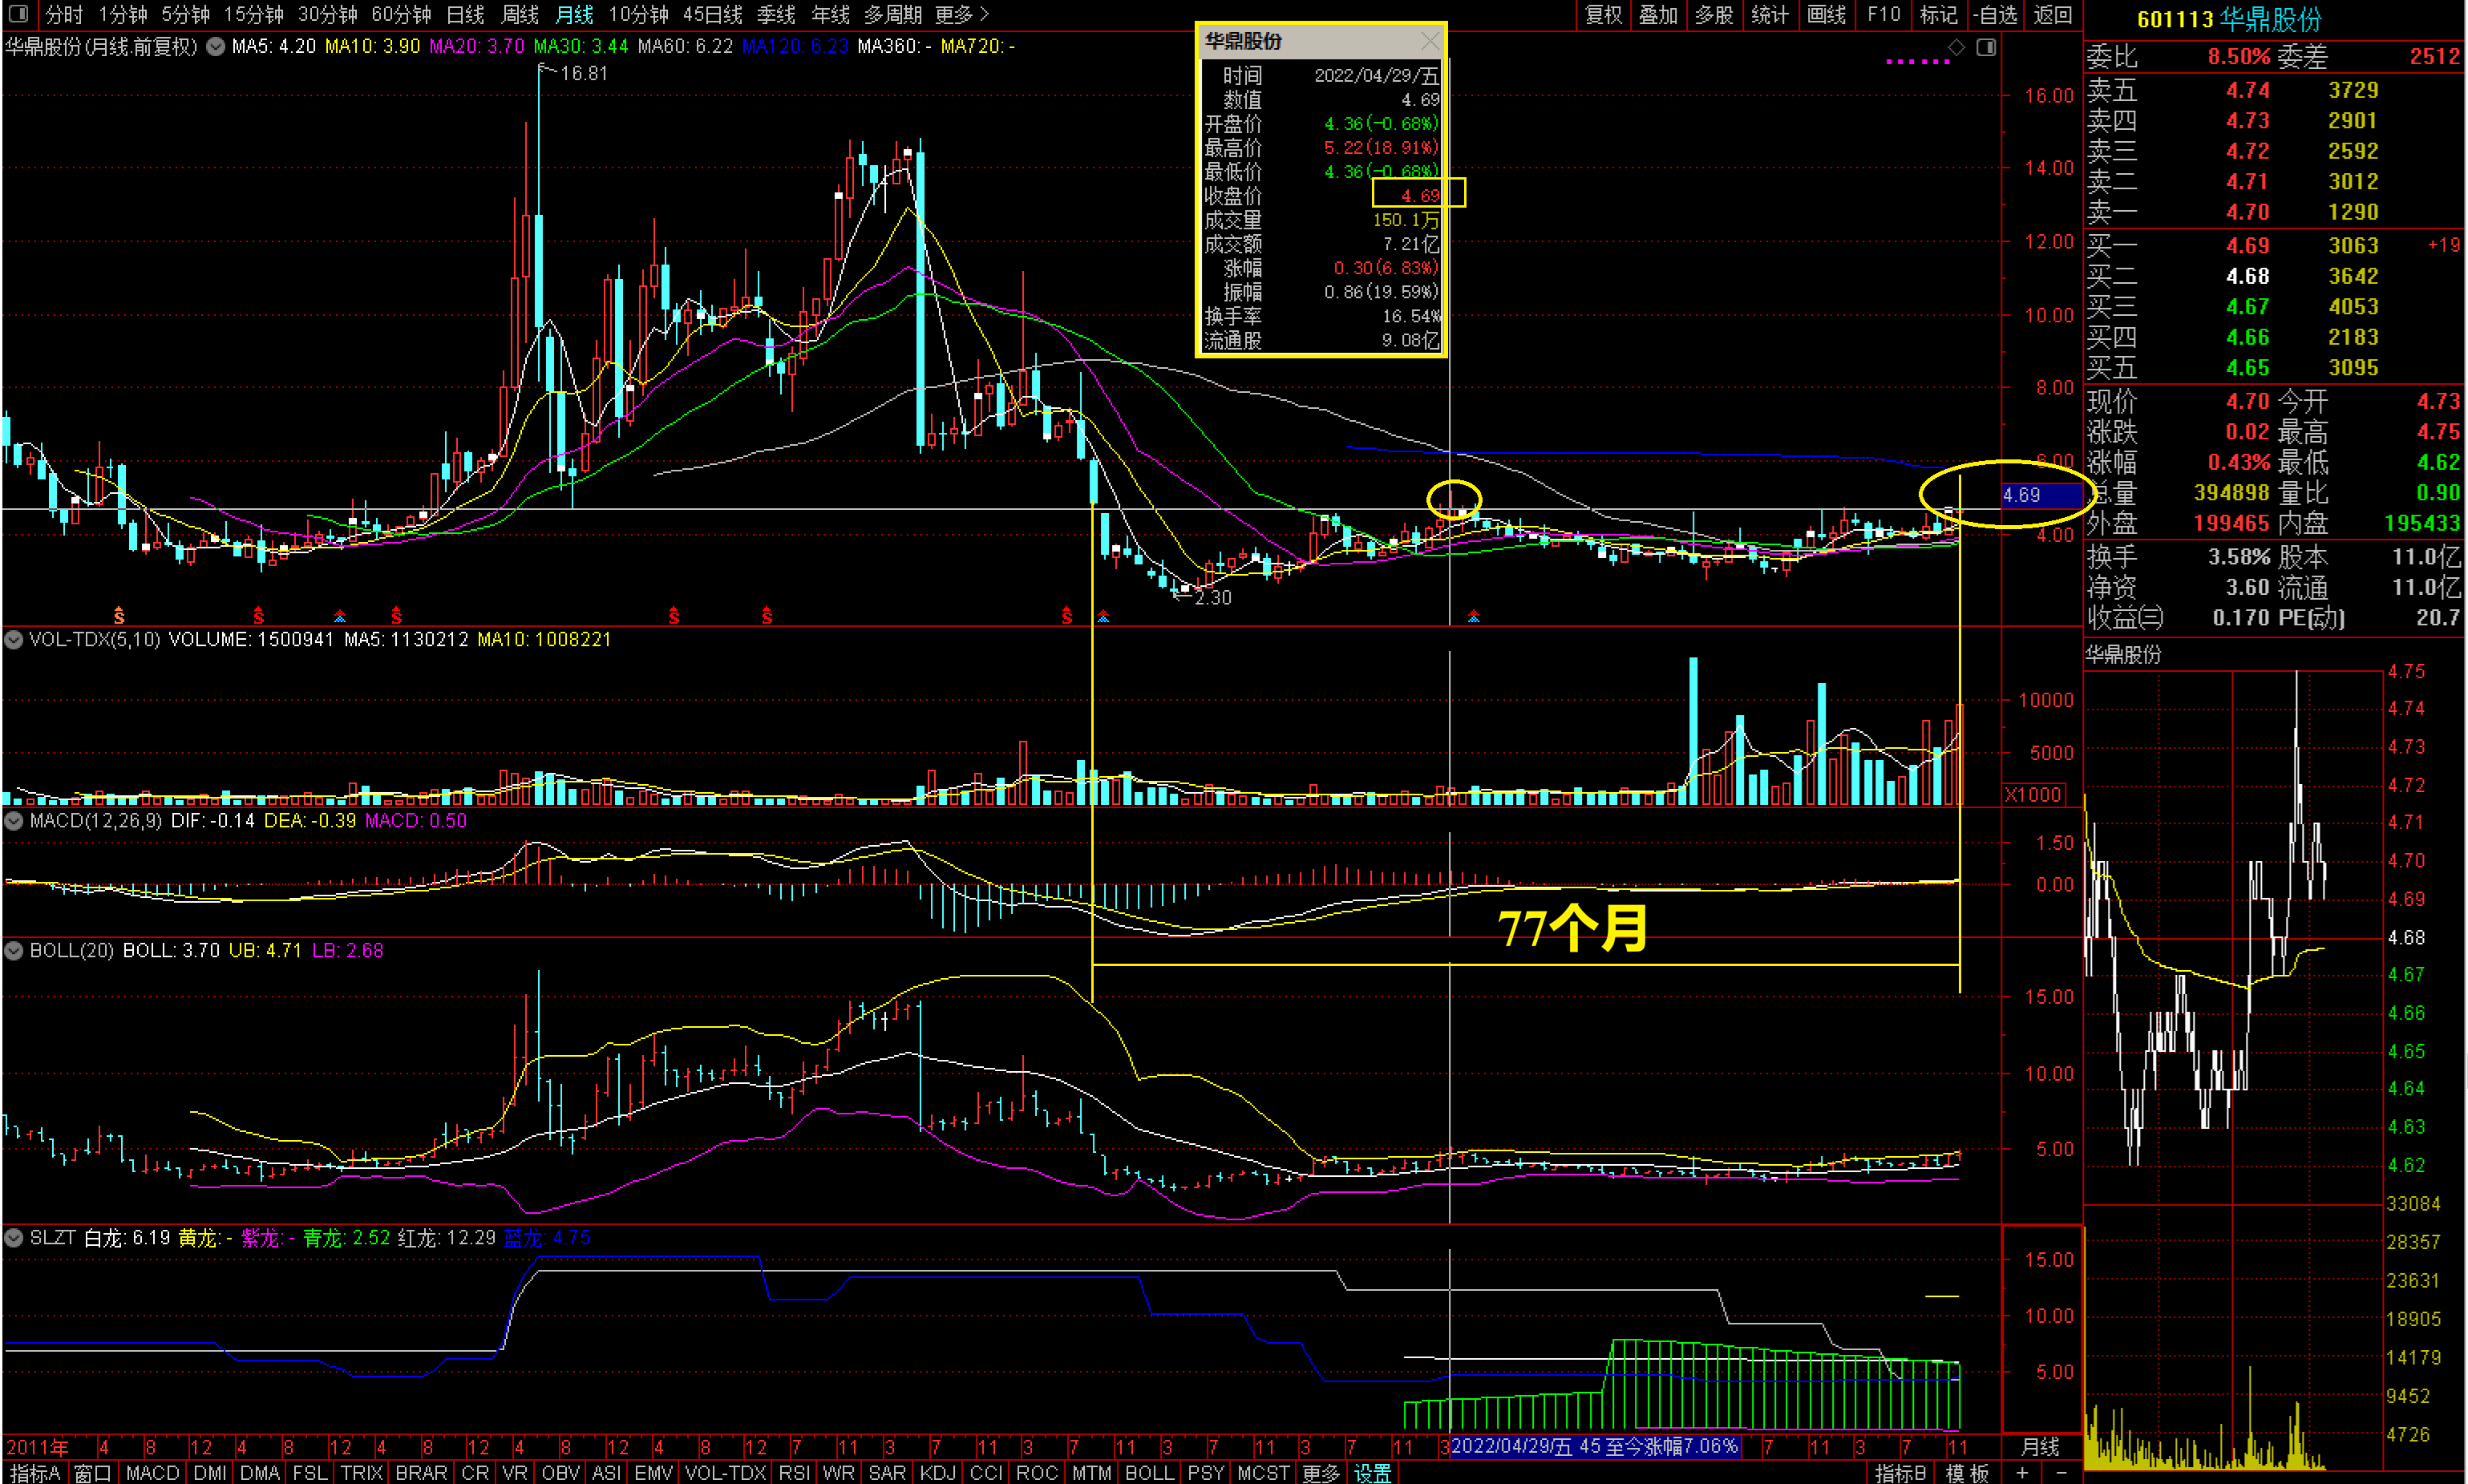Open 设置 in bottom indicator bar
The width and height of the screenshot is (2468, 1484).
tap(1372, 1473)
